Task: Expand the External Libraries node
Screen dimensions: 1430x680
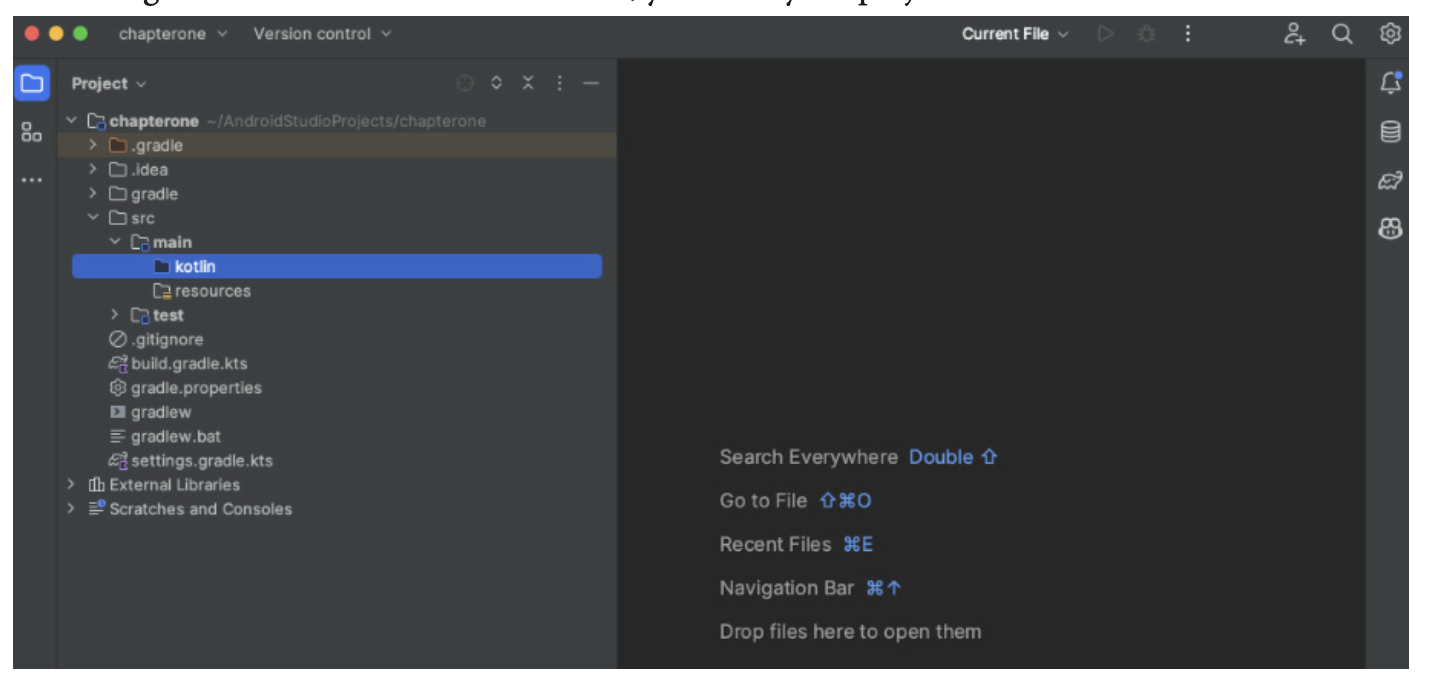Action: [71, 485]
